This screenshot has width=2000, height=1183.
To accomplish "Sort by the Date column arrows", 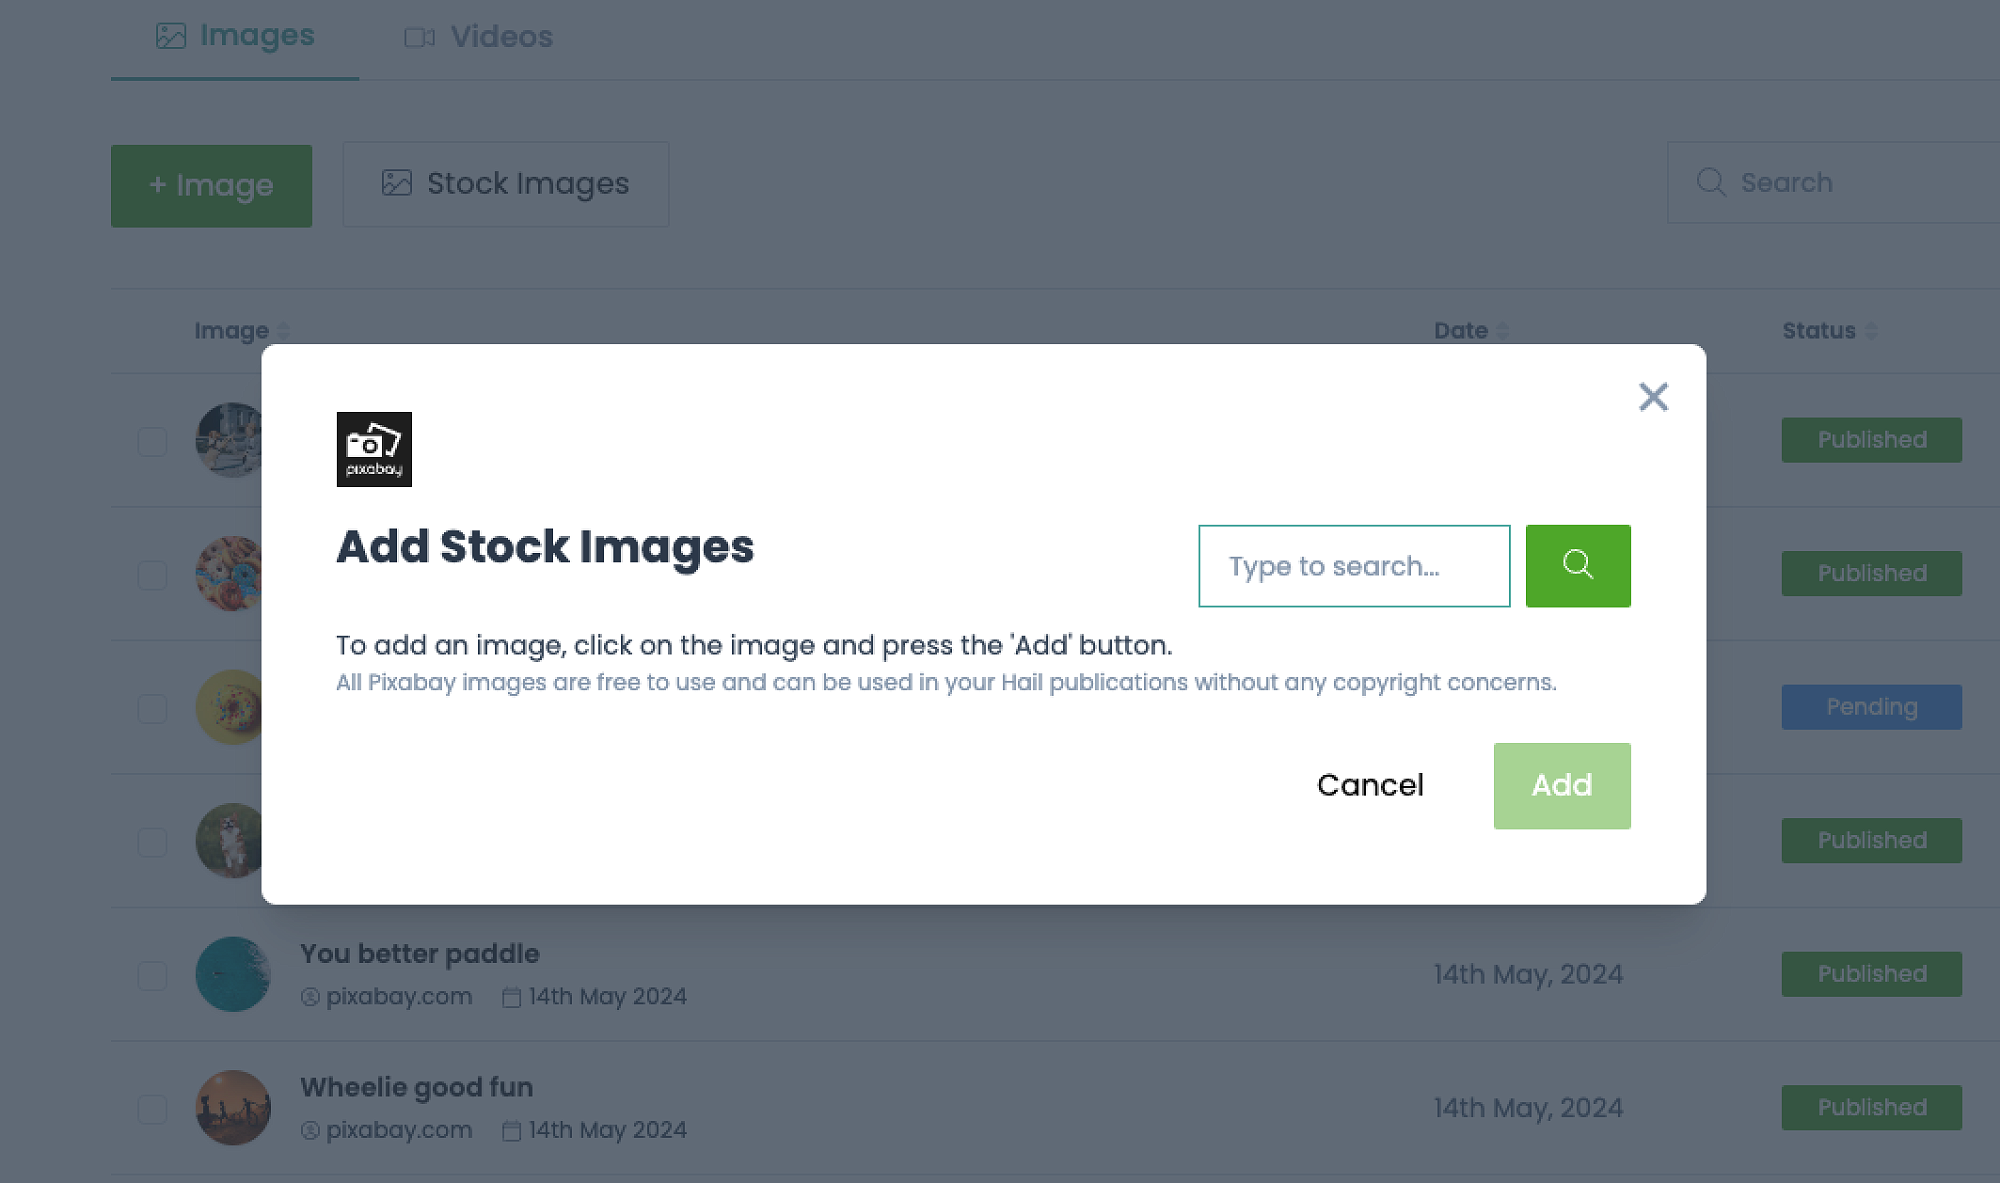I will click(x=1502, y=331).
